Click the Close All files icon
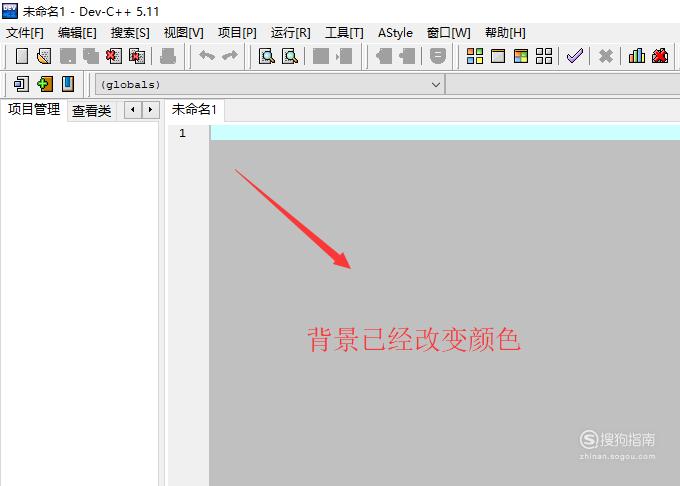 (x=137, y=56)
